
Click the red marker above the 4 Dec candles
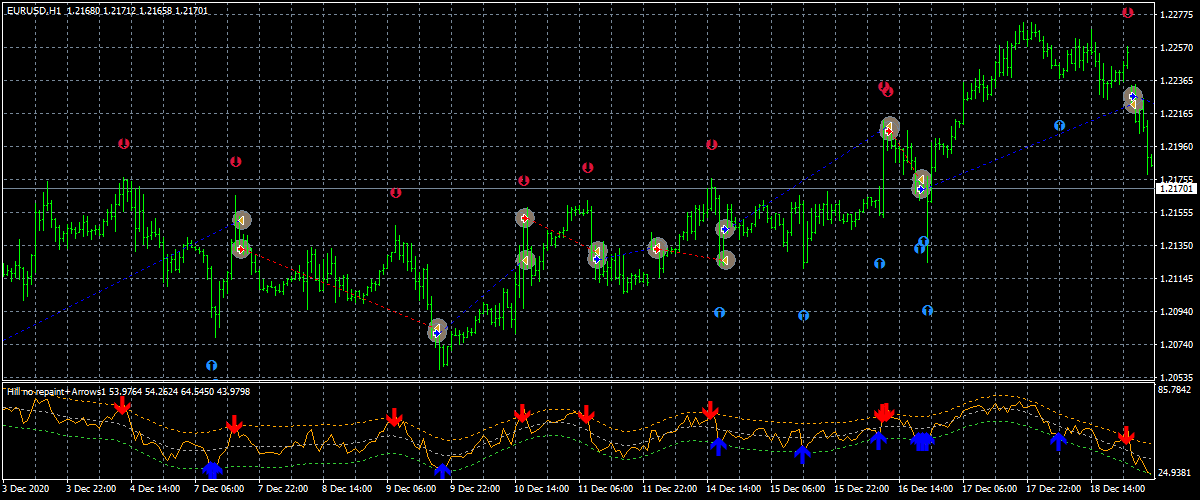124,144
